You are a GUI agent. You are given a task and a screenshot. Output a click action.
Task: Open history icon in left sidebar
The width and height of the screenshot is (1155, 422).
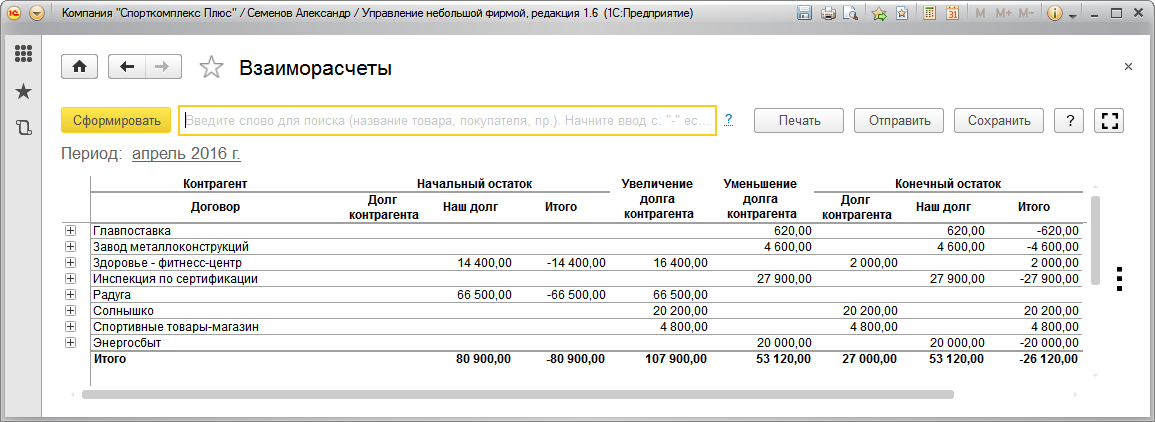[x=24, y=127]
